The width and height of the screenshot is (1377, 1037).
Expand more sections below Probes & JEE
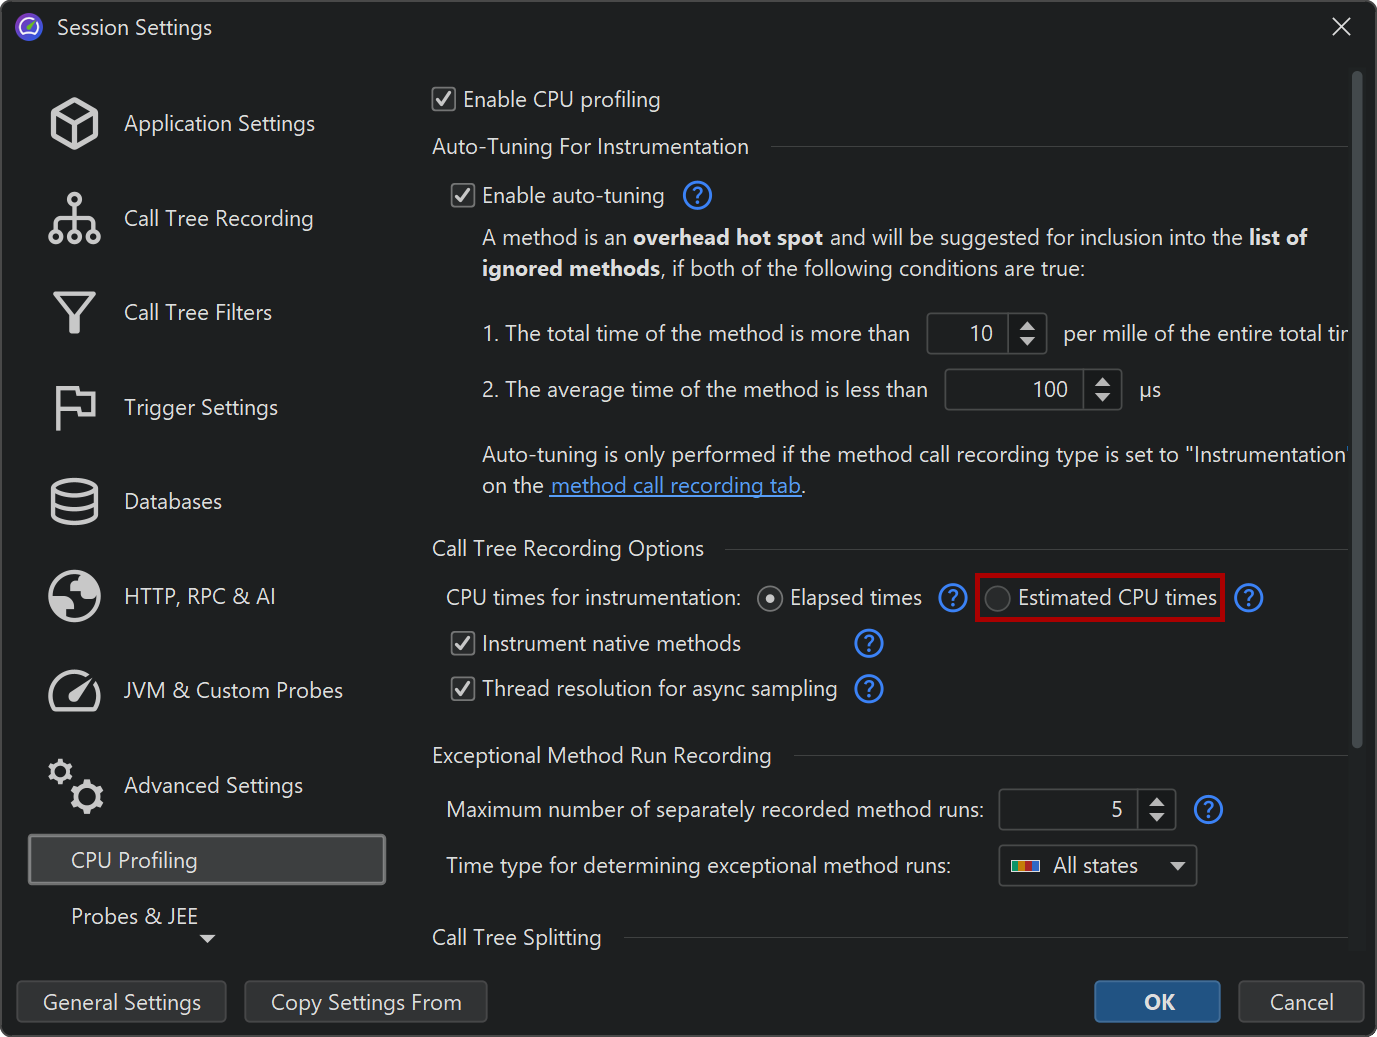207,939
